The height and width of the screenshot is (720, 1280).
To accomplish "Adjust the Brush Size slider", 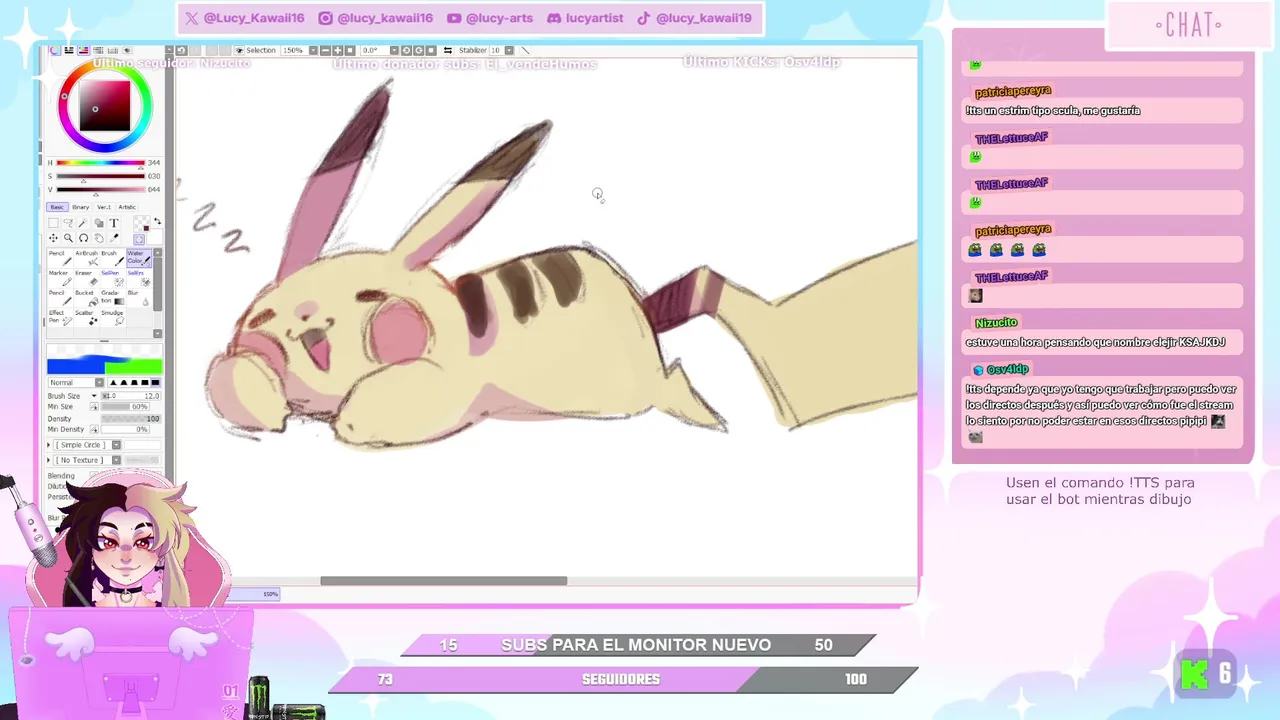I will click(x=131, y=396).
